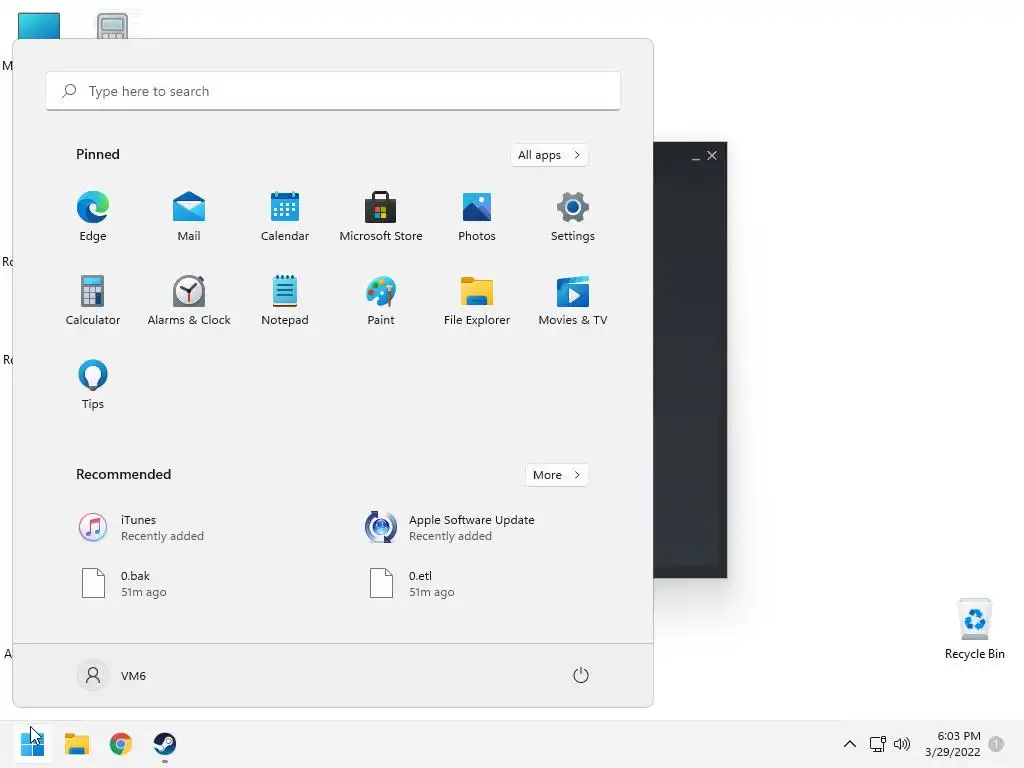Screen dimensions: 1024x768
Task: Select the Recycle Bin desktop icon
Action: coord(974,628)
